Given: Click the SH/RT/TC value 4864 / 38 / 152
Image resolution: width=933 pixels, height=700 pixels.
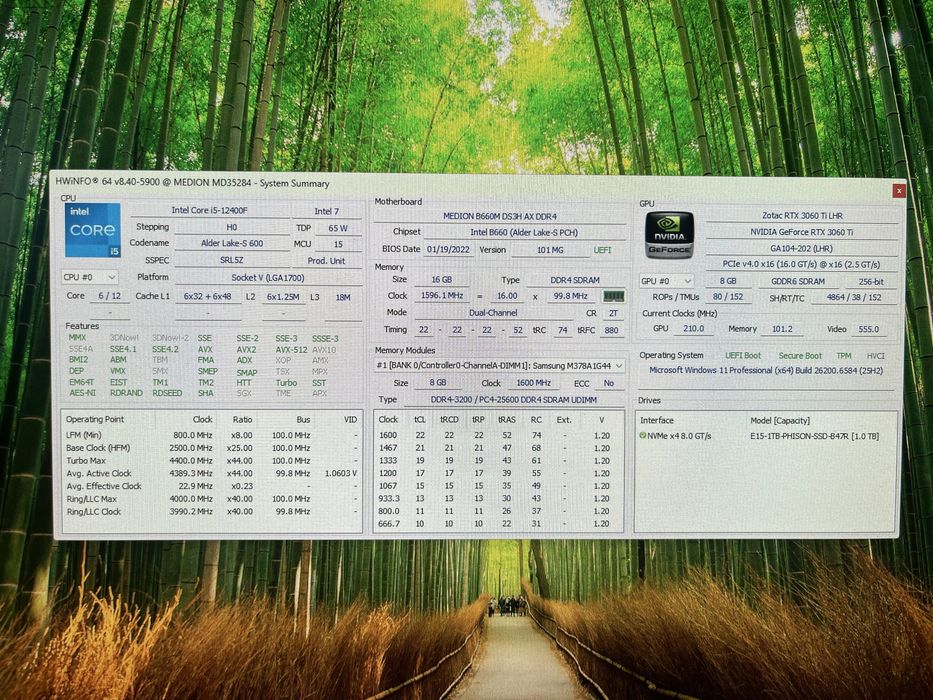Looking at the screenshot, I should 854,297.
